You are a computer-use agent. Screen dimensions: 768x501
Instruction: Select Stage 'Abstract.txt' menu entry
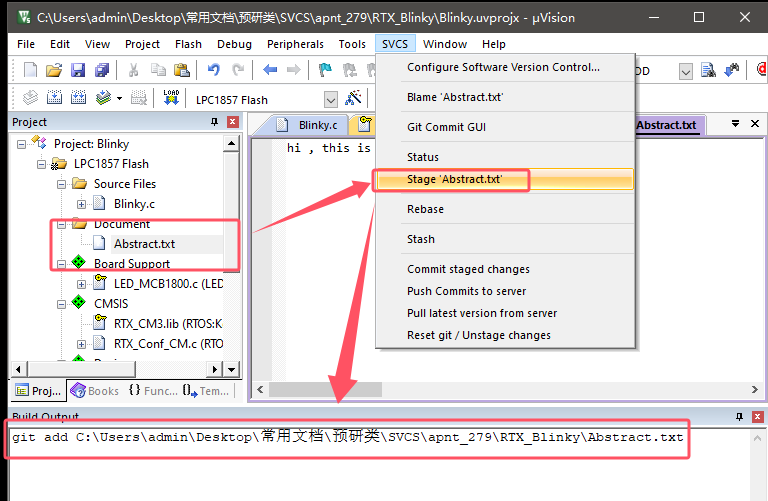point(454,180)
